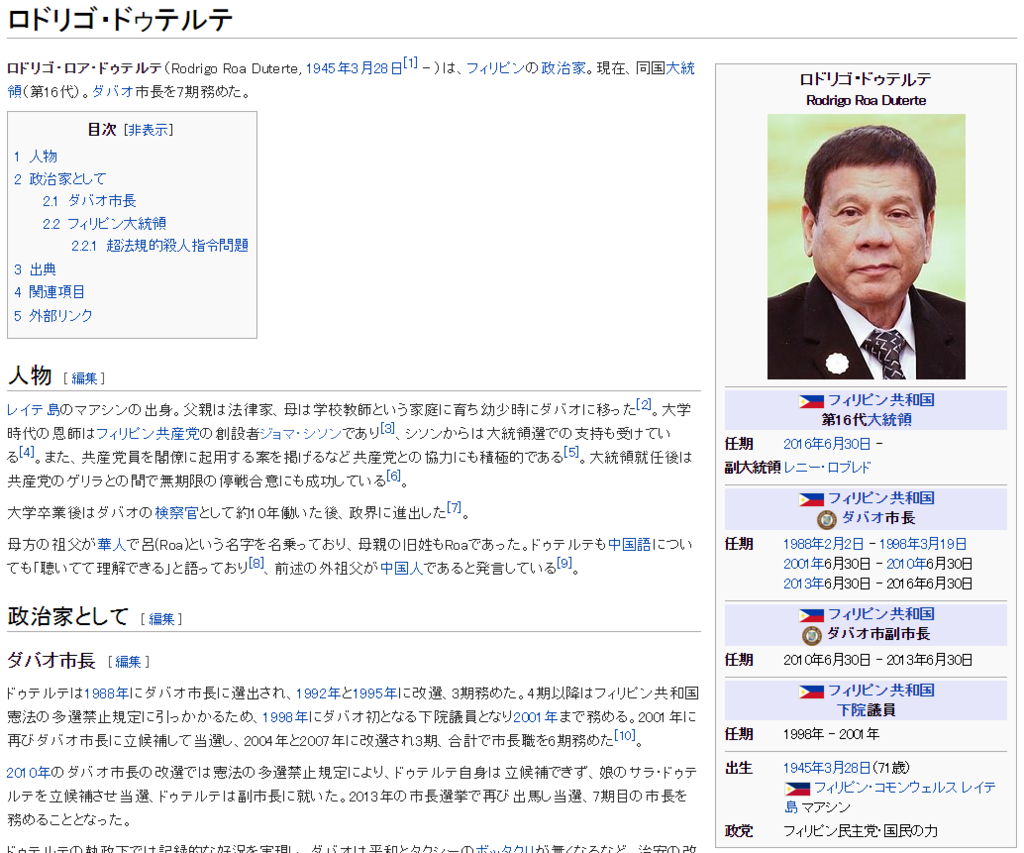Click the Philippine flag icon above ダバオ市副市長
This screenshot has width=1024, height=853.
click(811, 615)
